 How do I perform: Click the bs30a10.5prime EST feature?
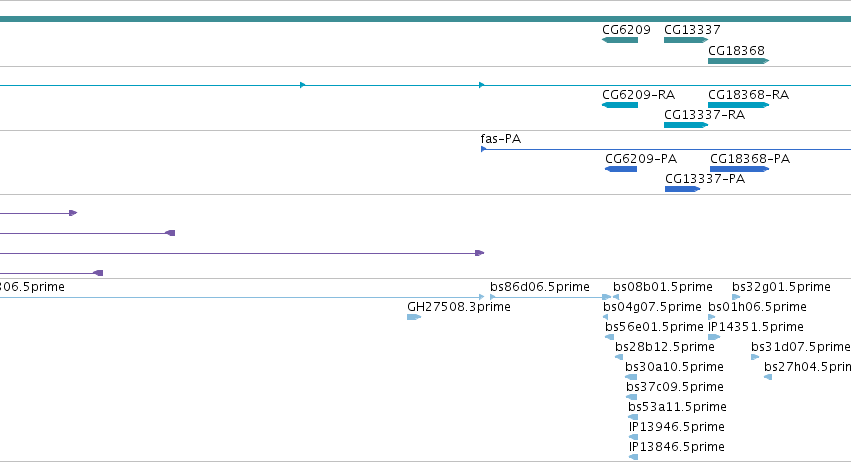tap(631, 377)
